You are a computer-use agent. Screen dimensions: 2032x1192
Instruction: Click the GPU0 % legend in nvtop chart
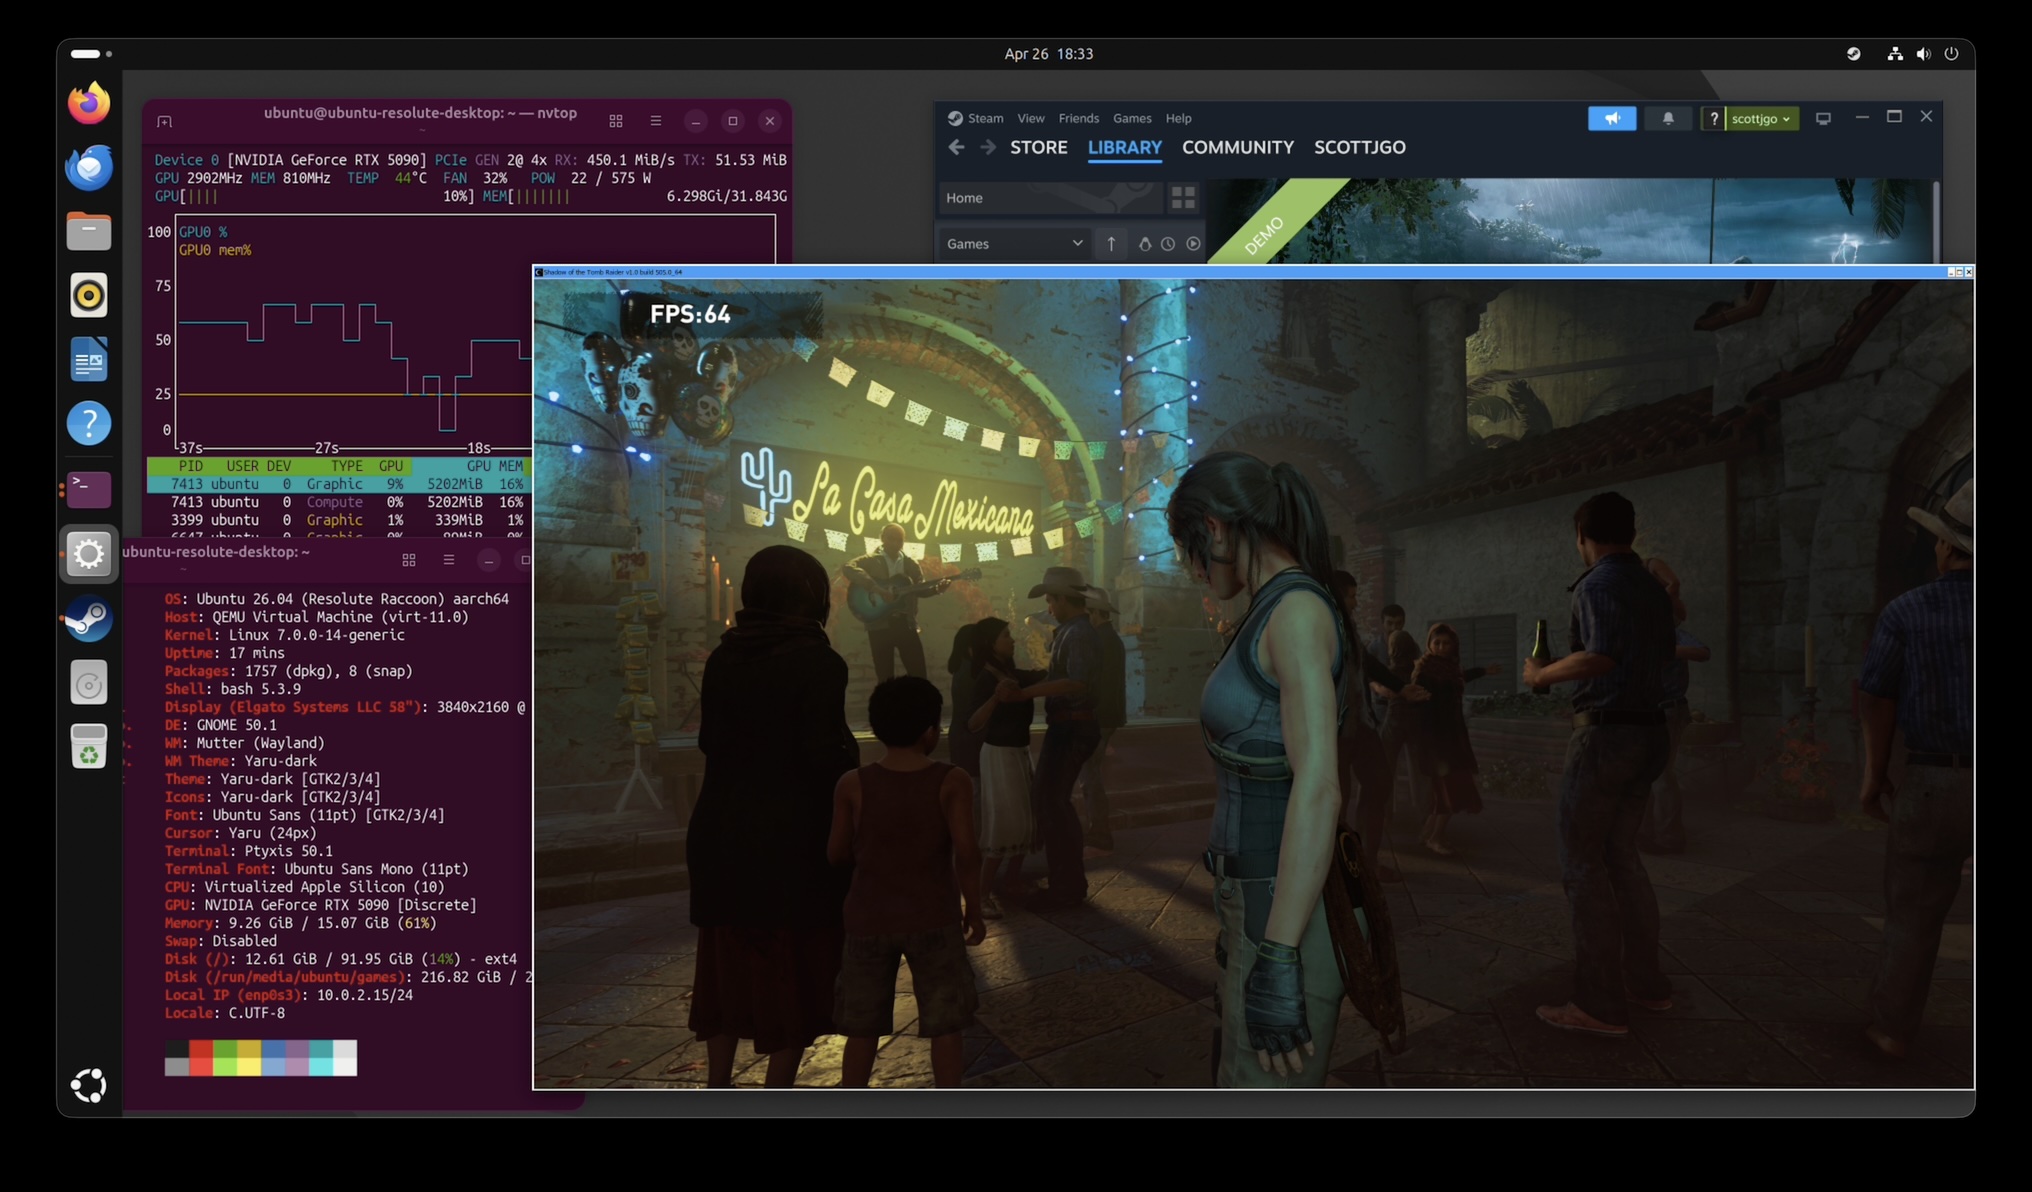(x=203, y=232)
